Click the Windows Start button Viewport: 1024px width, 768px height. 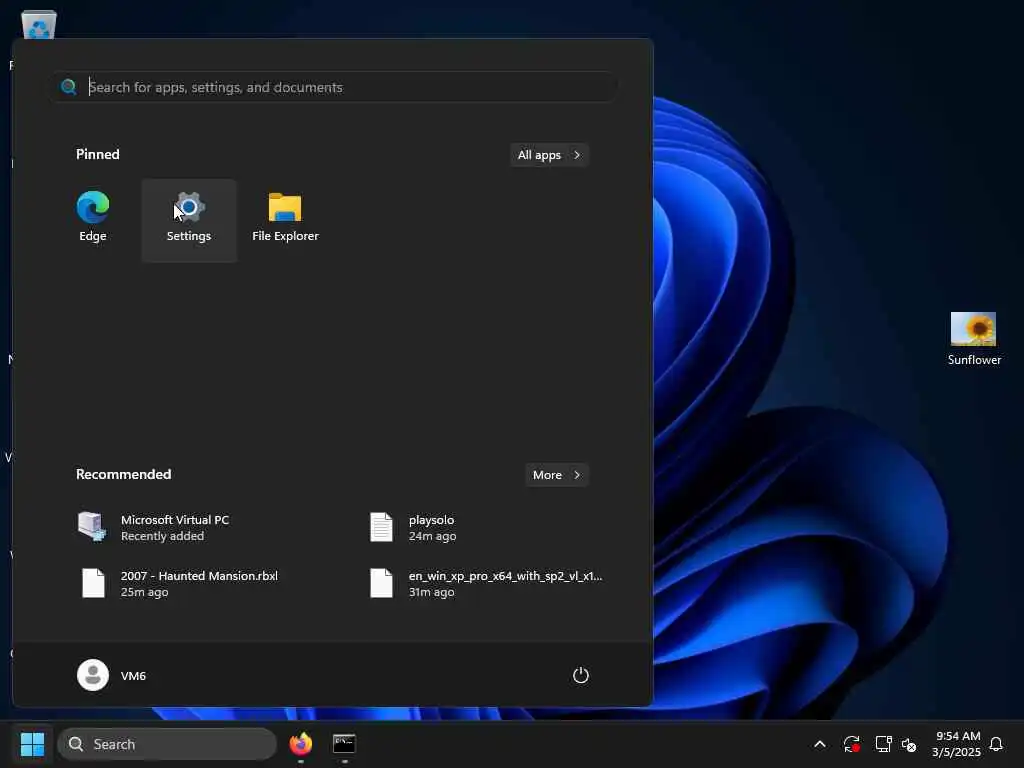click(32, 744)
